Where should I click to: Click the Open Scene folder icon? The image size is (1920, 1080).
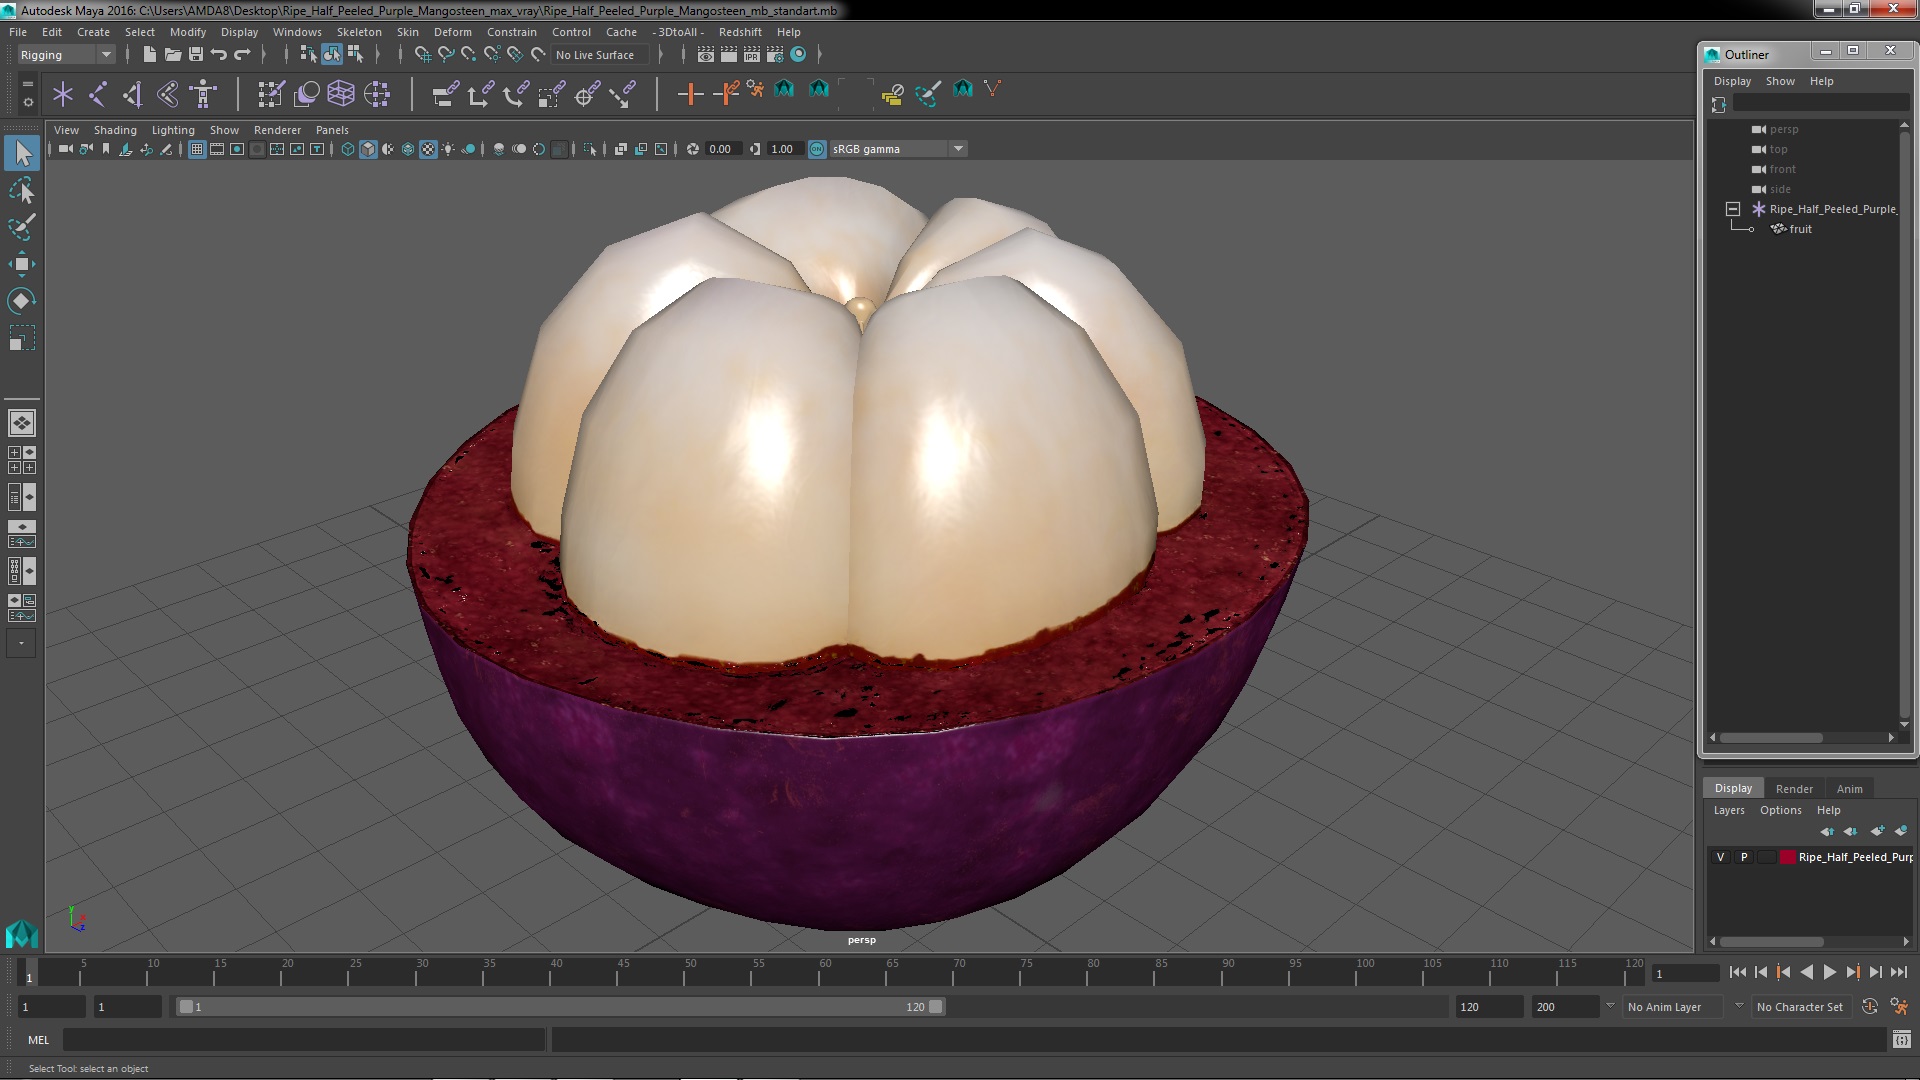tap(172, 55)
